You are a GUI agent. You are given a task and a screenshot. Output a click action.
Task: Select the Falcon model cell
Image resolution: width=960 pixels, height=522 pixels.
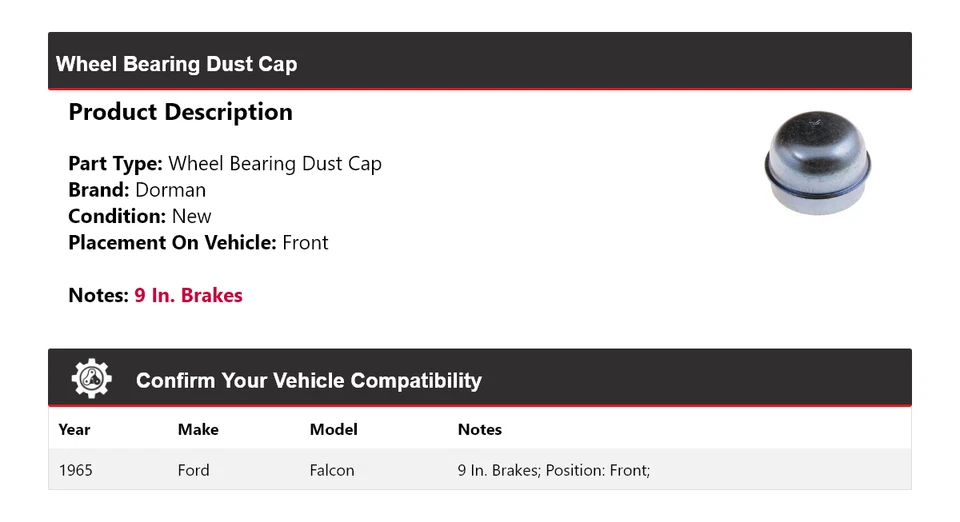pos(332,470)
